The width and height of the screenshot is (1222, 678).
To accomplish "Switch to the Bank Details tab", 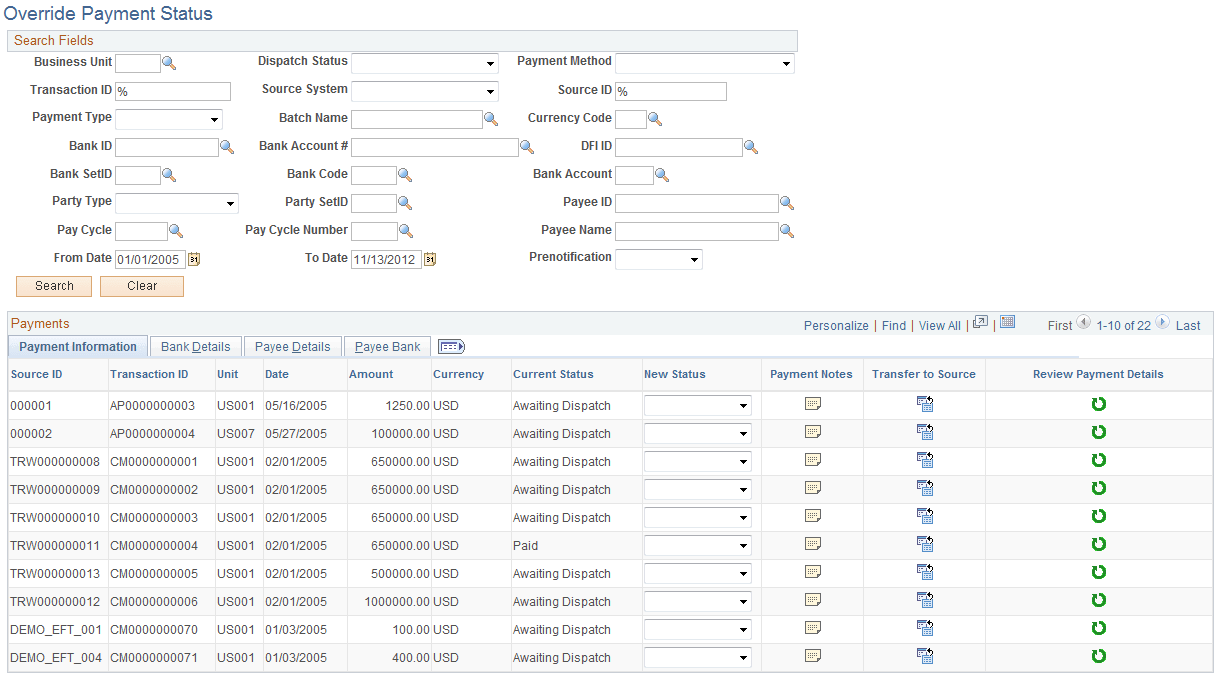I will click(195, 346).
